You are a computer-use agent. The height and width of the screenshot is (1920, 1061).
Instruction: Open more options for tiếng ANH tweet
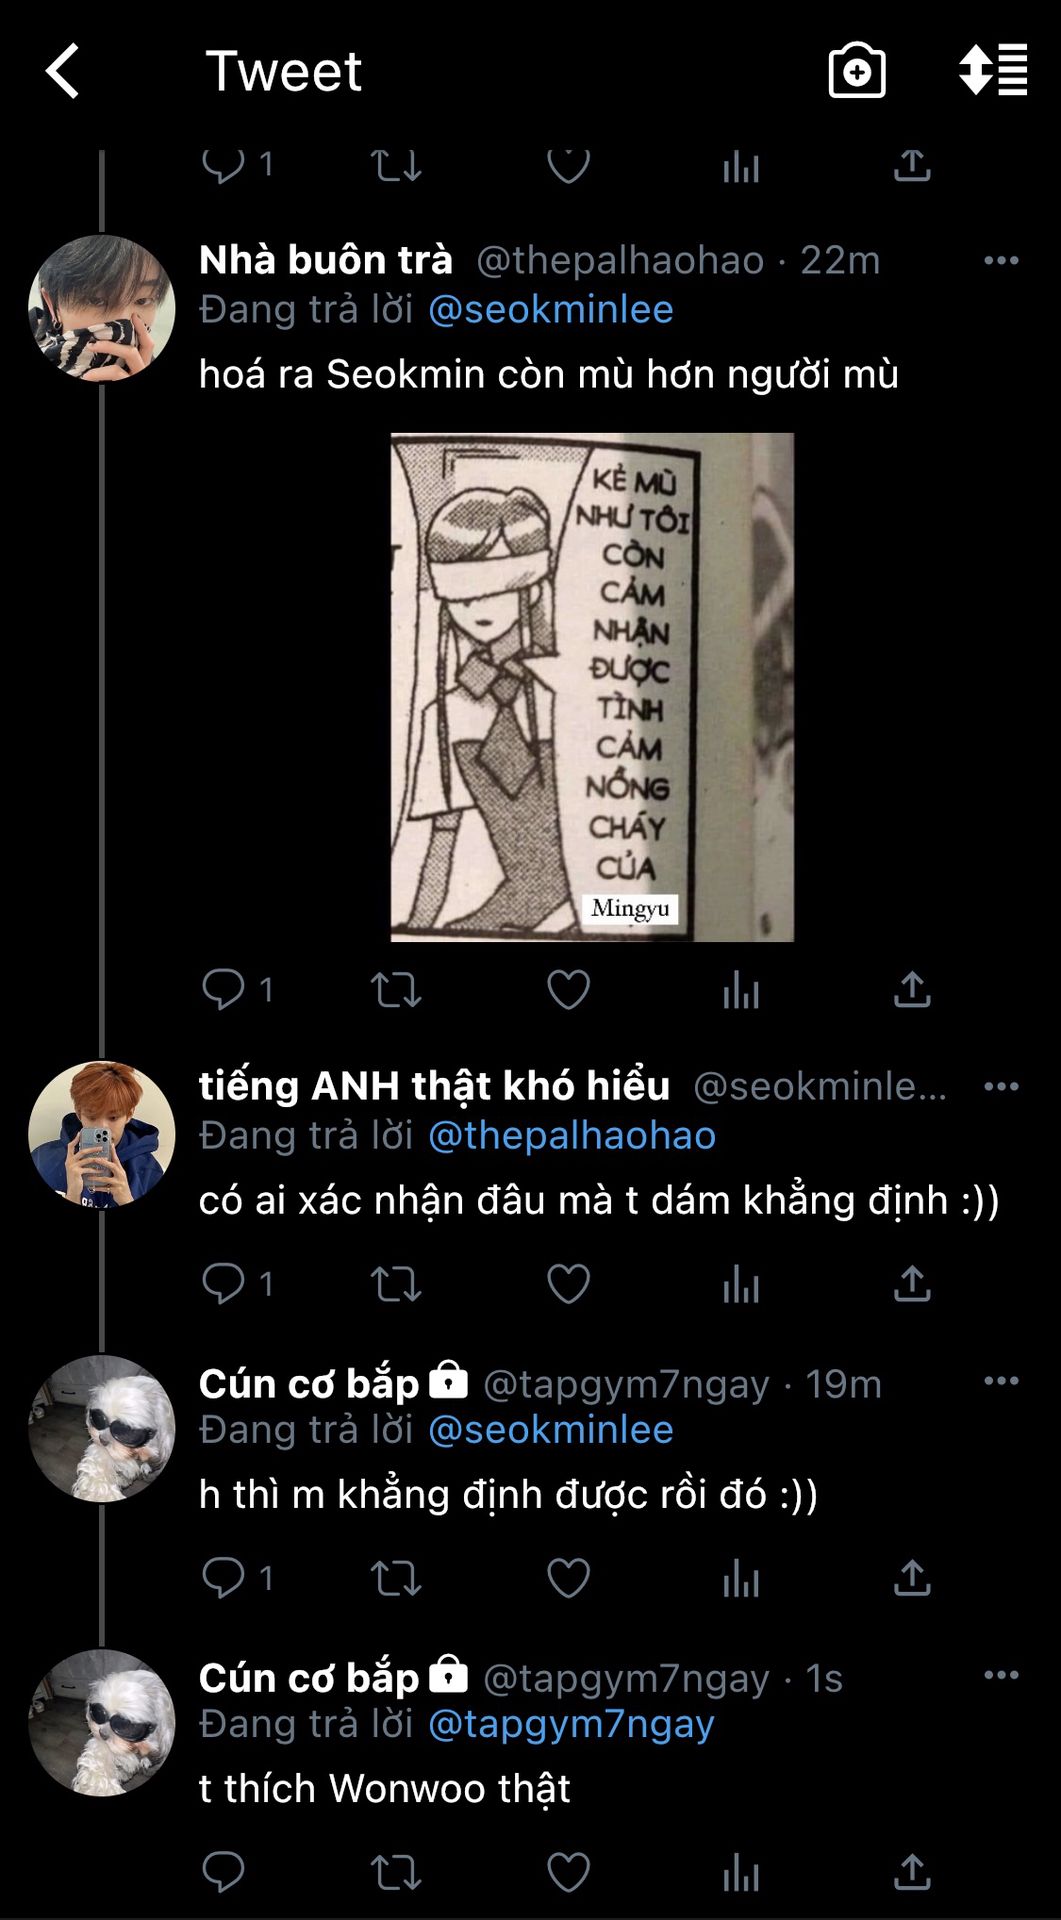click(x=1001, y=1087)
